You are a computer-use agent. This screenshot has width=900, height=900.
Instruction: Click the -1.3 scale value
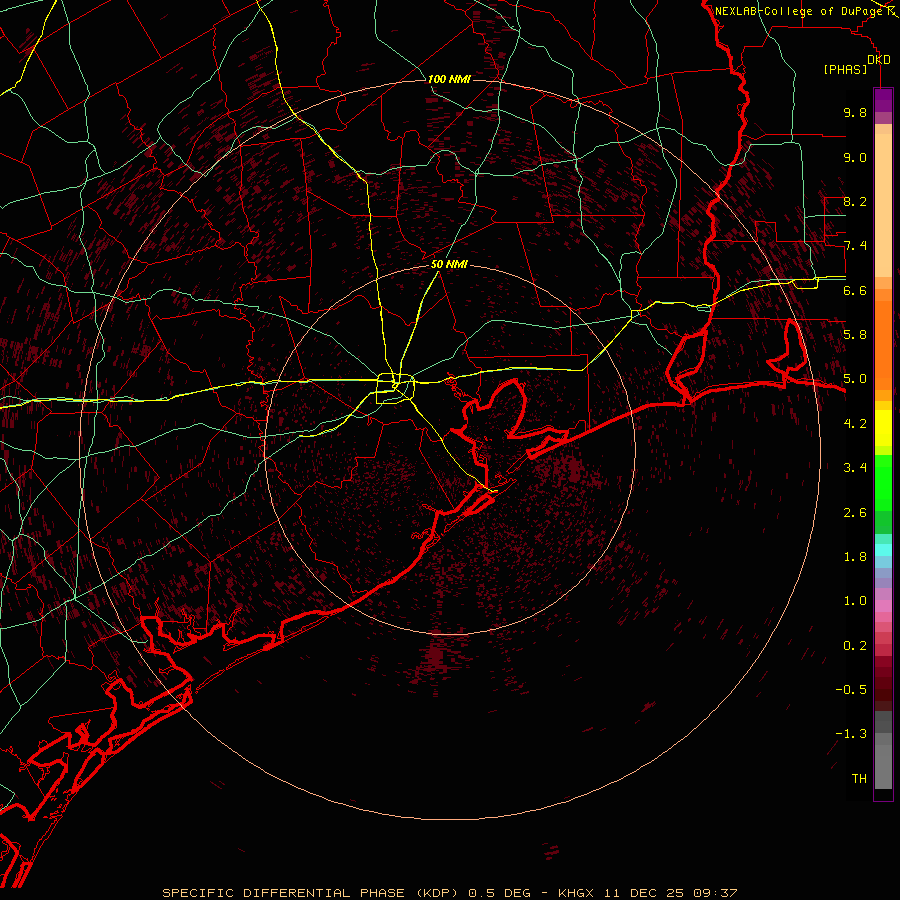[851, 734]
